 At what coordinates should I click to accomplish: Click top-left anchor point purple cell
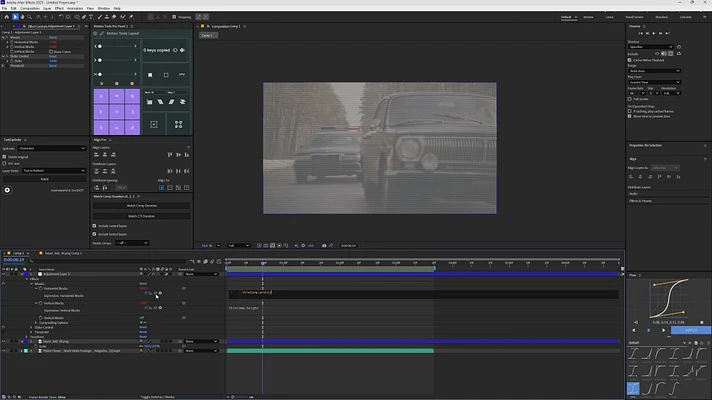click(x=101, y=96)
